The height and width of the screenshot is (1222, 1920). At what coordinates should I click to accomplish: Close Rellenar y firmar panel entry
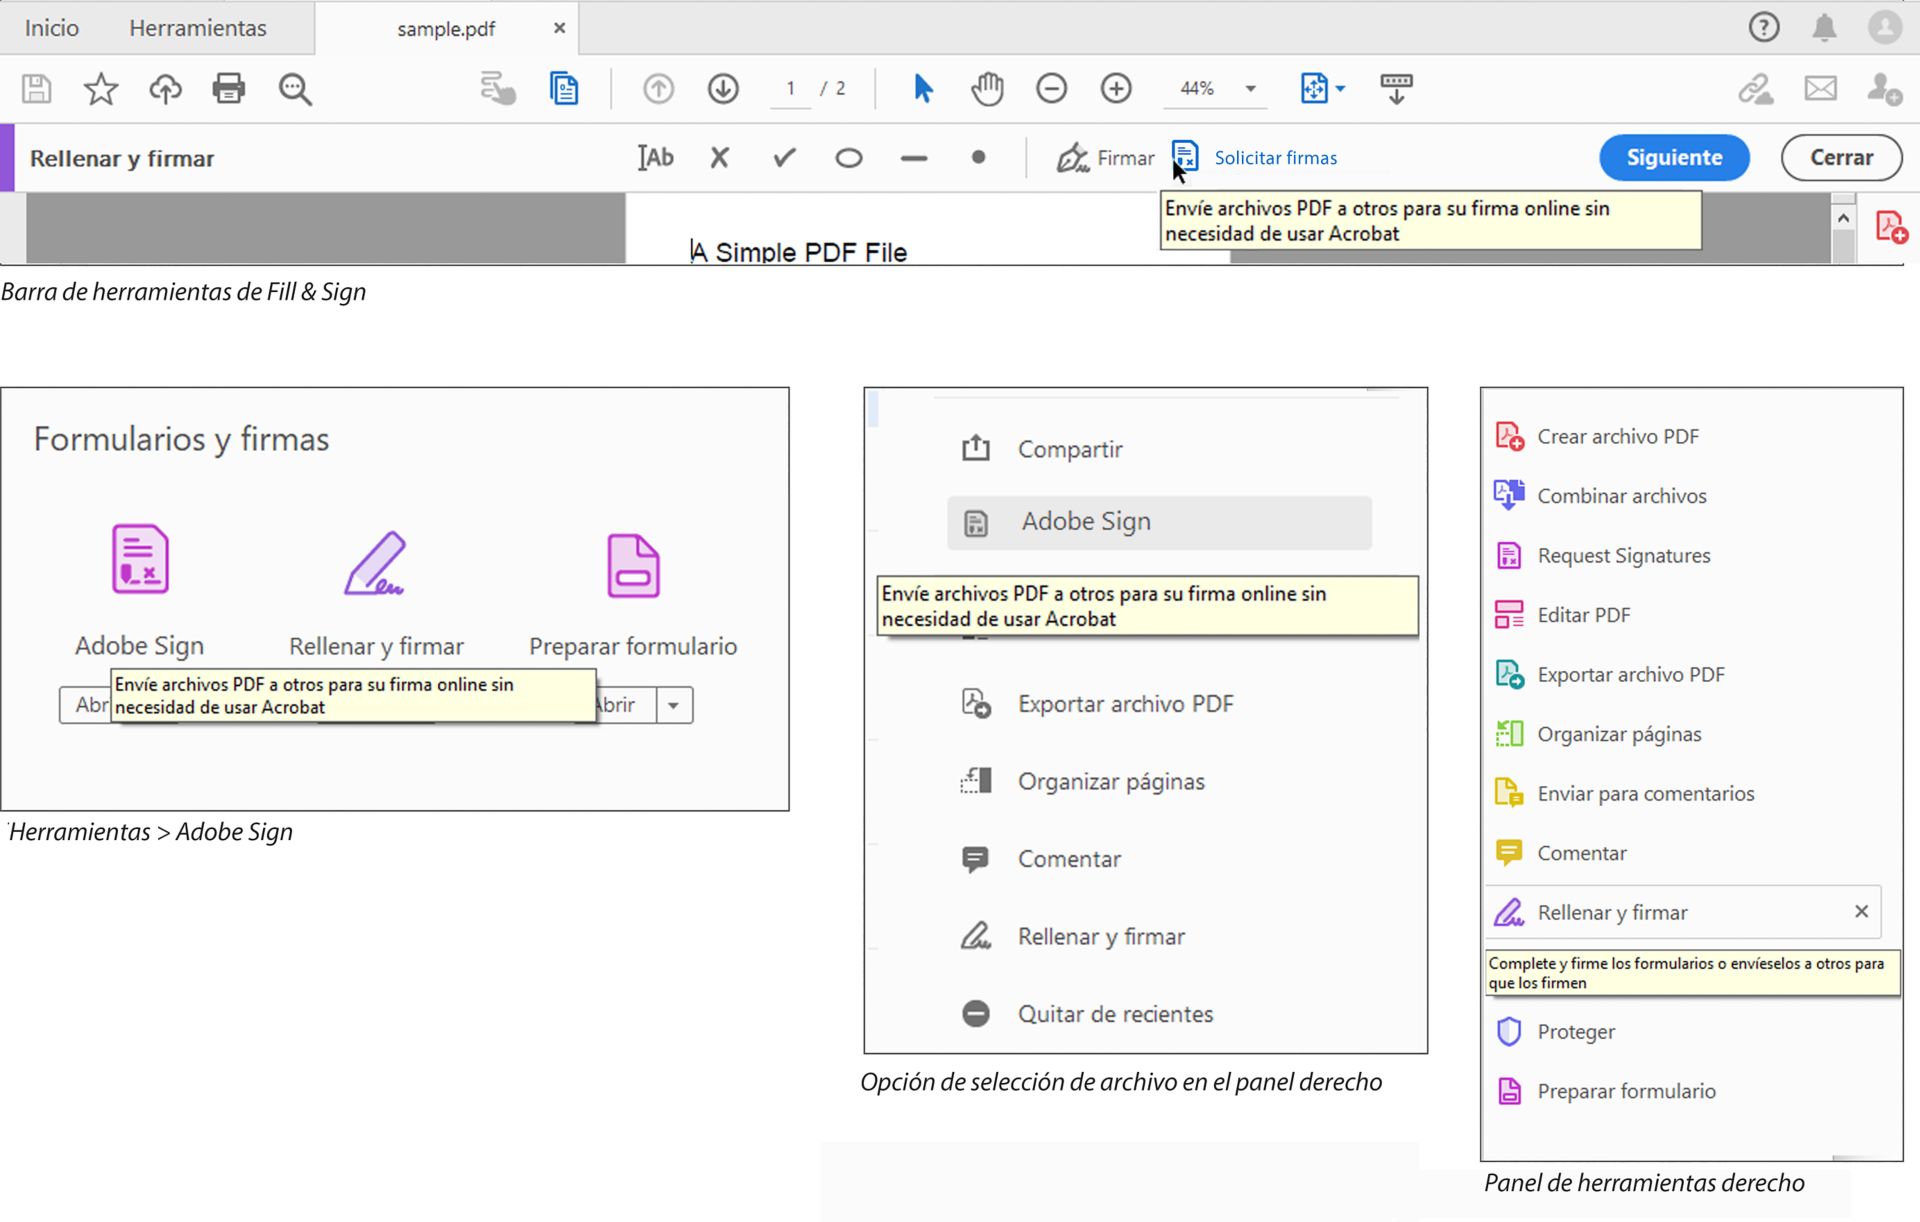(x=1861, y=911)
